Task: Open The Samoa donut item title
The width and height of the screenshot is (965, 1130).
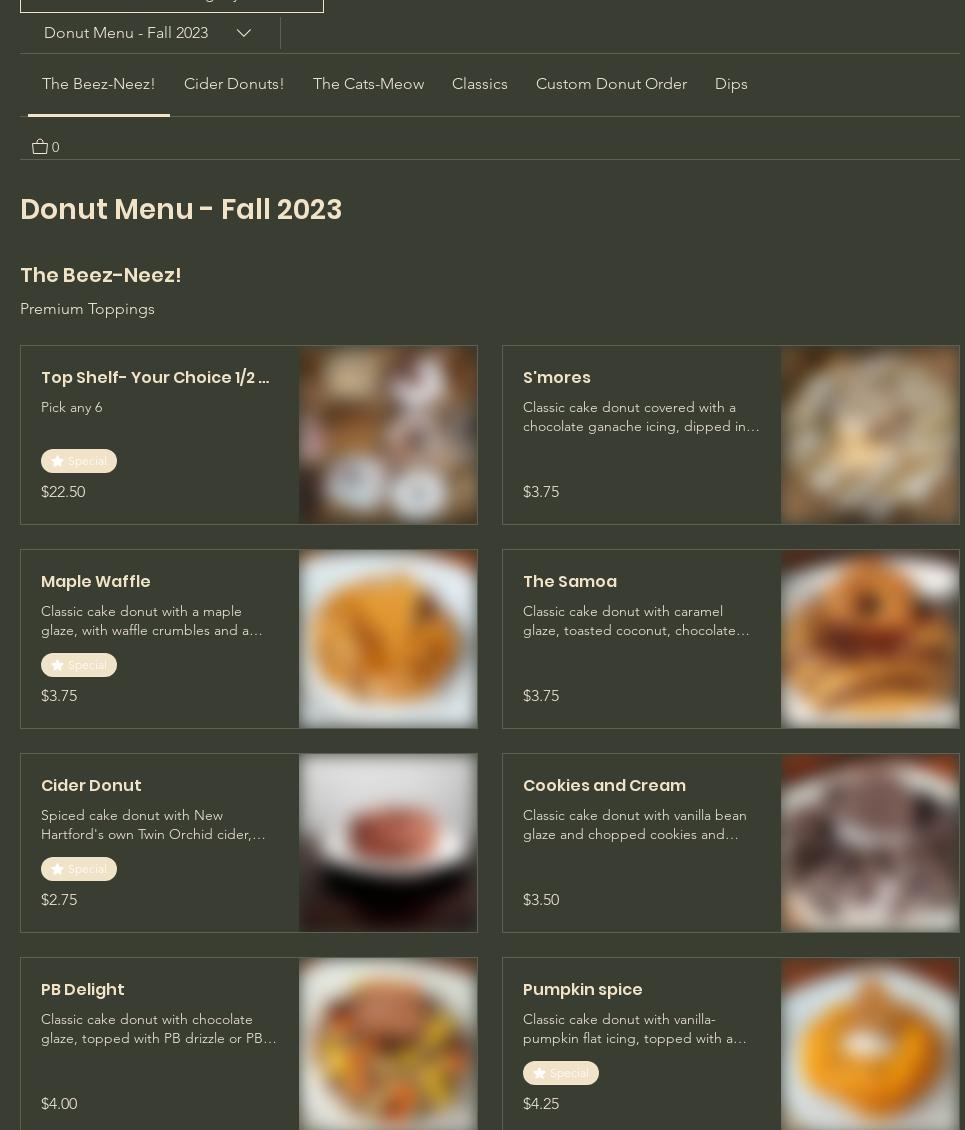Action: tap(570, 582)
